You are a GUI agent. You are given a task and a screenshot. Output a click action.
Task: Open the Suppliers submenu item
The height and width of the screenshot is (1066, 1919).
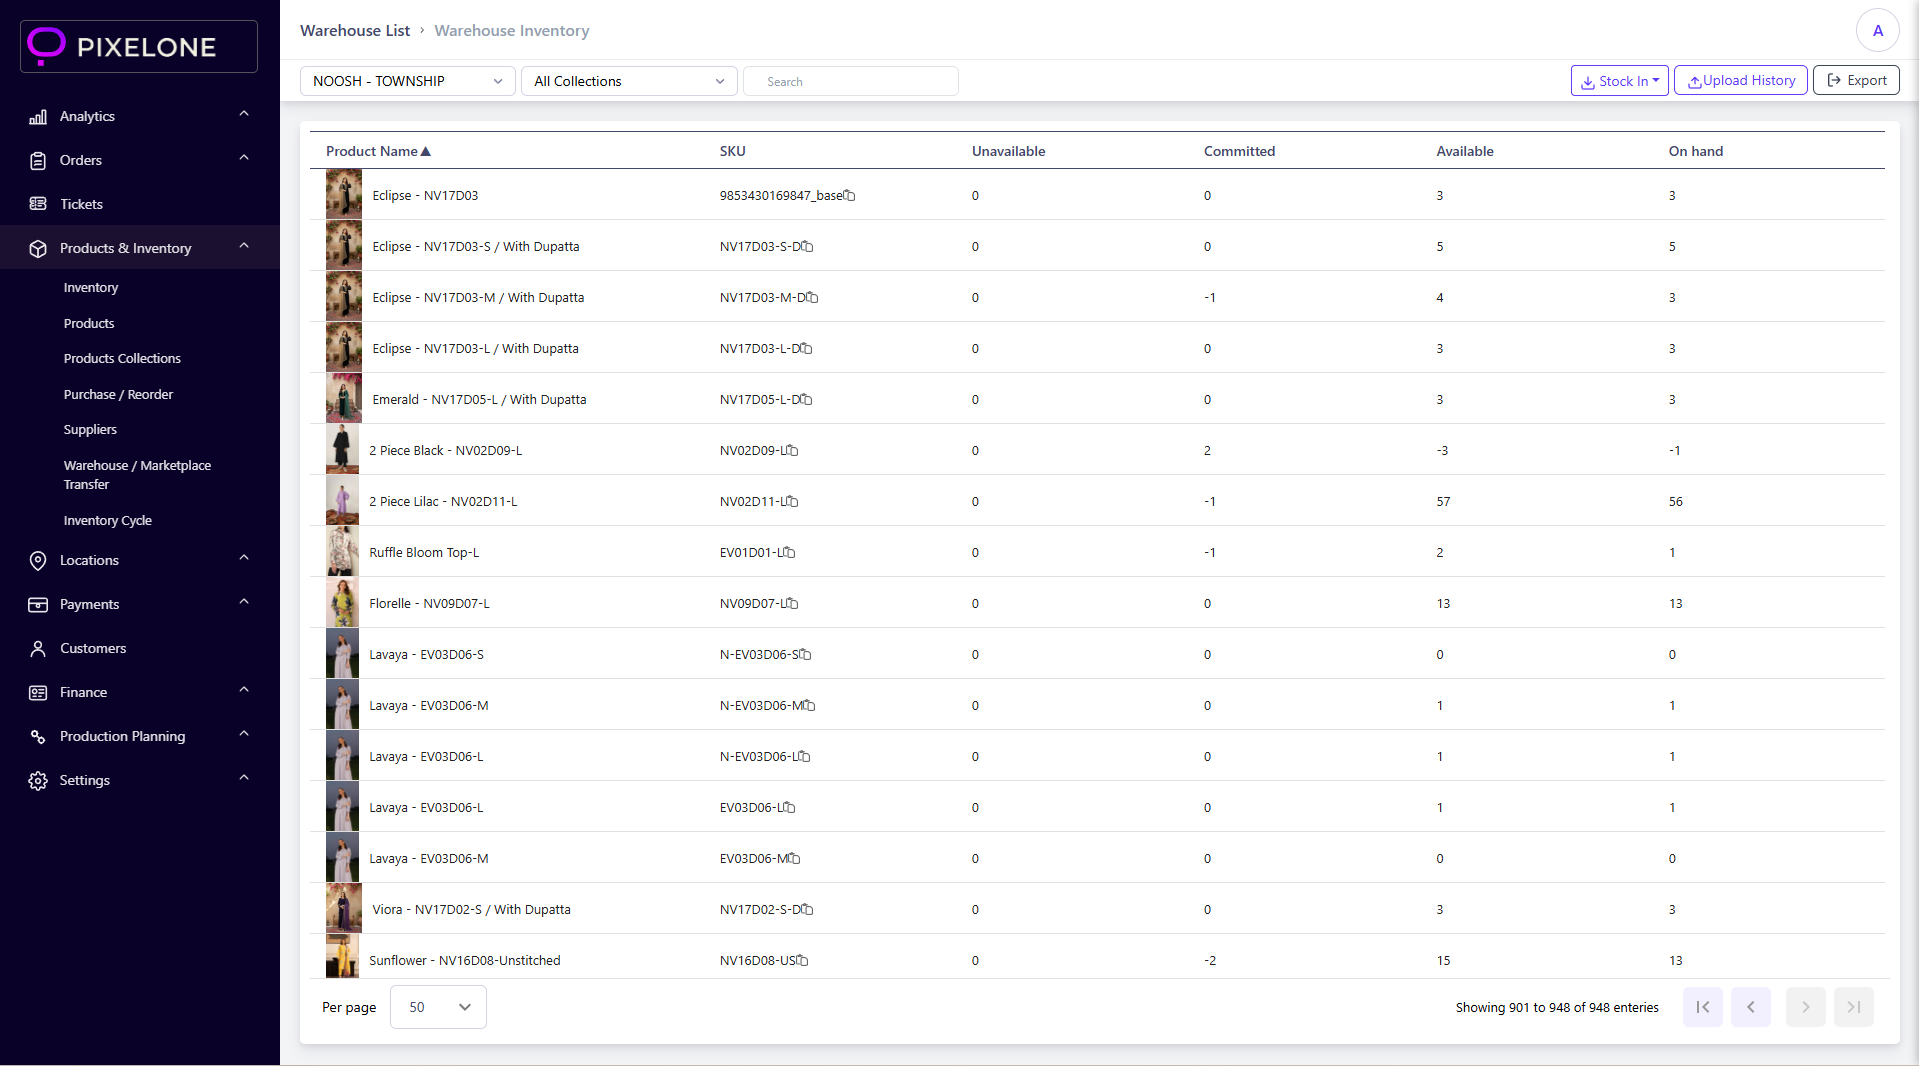(90, 430)
